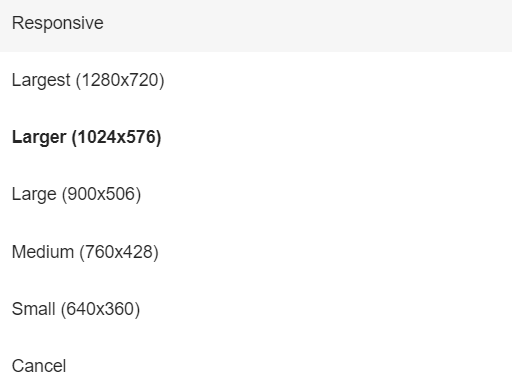Set player size to 1280x720
512x386 pixels.
pos(256,80)
